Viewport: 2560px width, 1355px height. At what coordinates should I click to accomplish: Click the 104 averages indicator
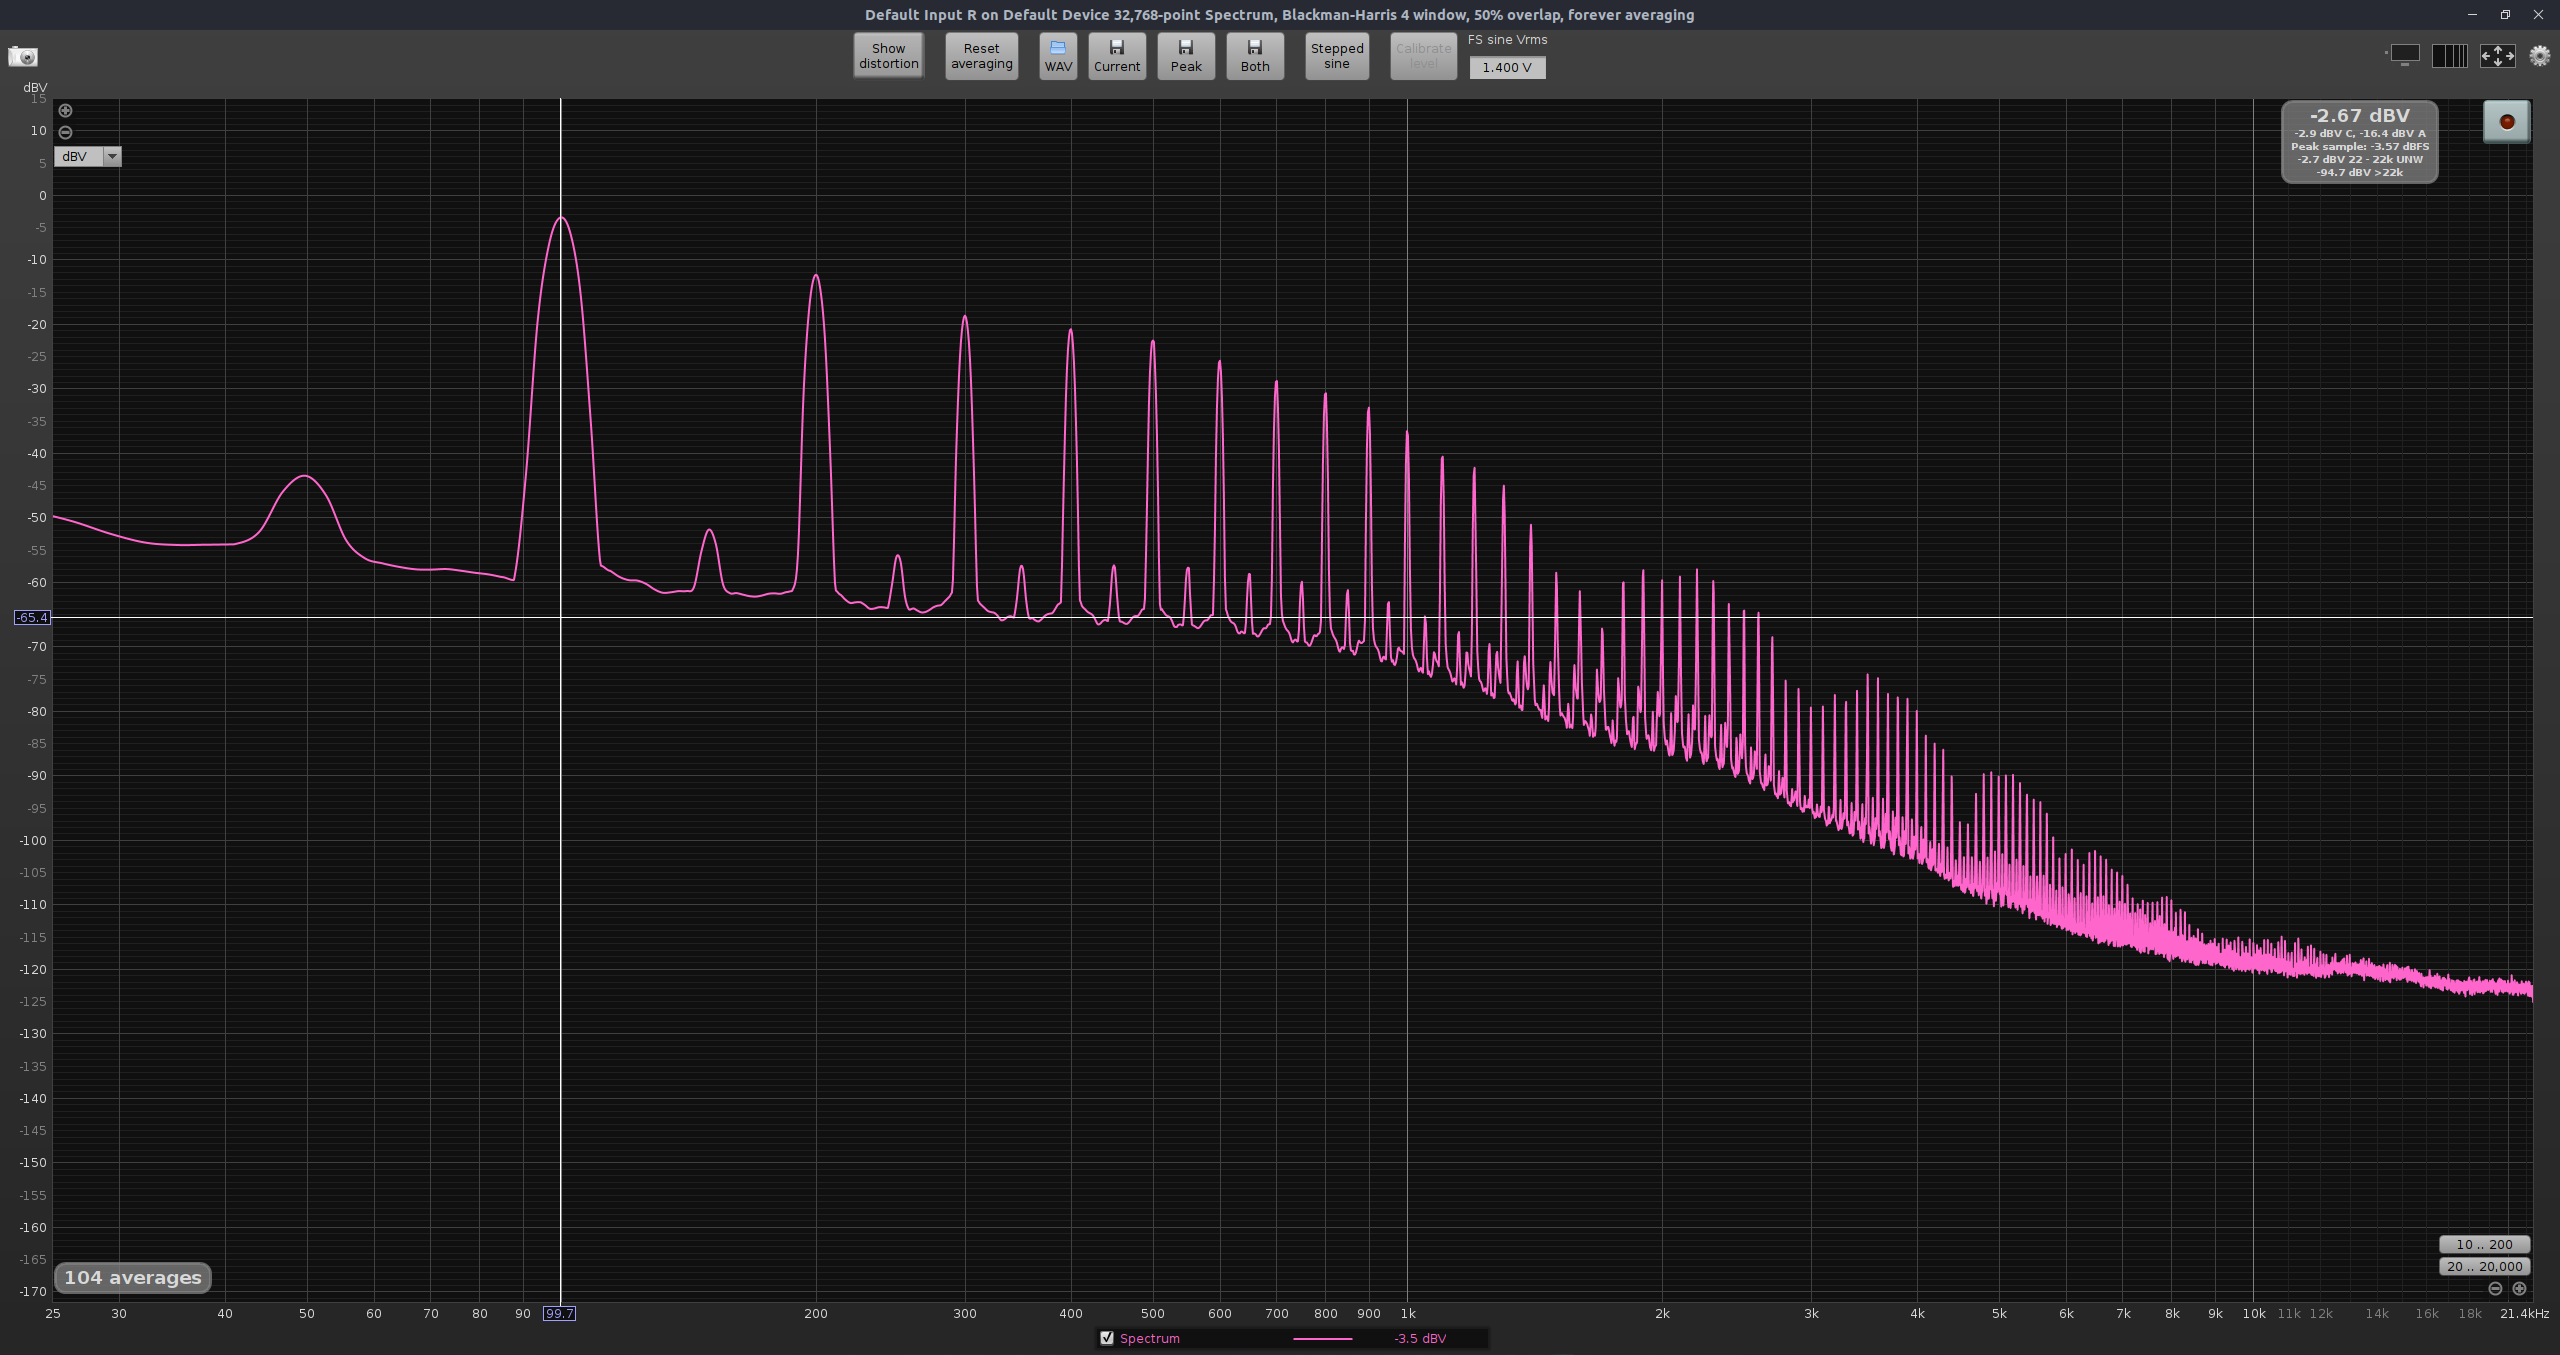(x=133, y=1278)
